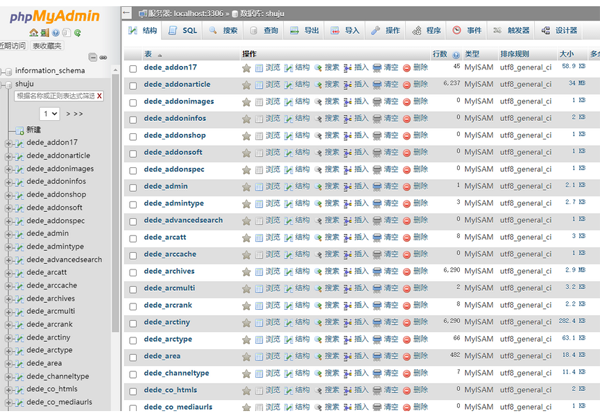Open the SQL tab
This screenshot has height=418, width=600.
coord(183,31)
